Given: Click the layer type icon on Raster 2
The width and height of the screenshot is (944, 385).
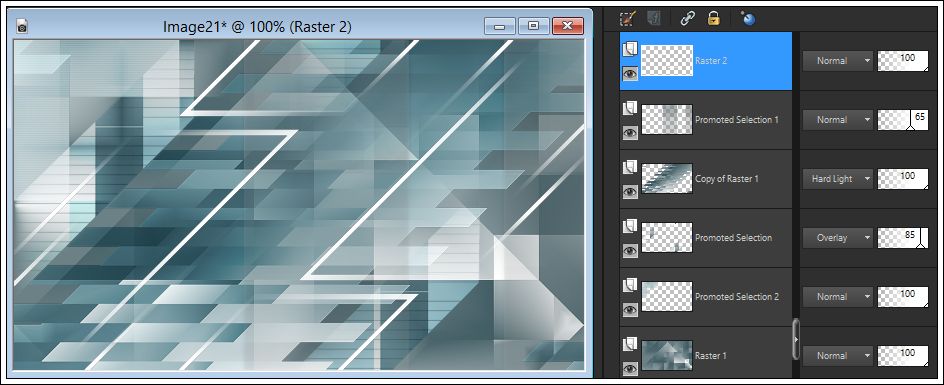Looking at the screenshot, I should 630,49.
